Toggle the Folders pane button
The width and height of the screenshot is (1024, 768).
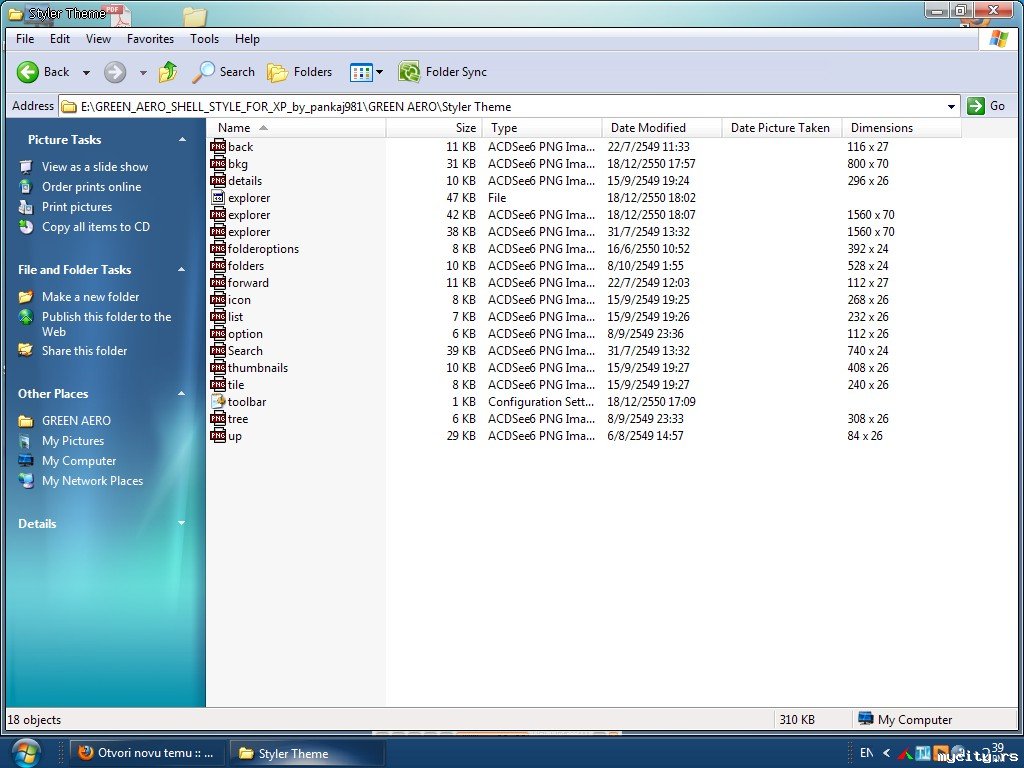(x=299, y=72)
